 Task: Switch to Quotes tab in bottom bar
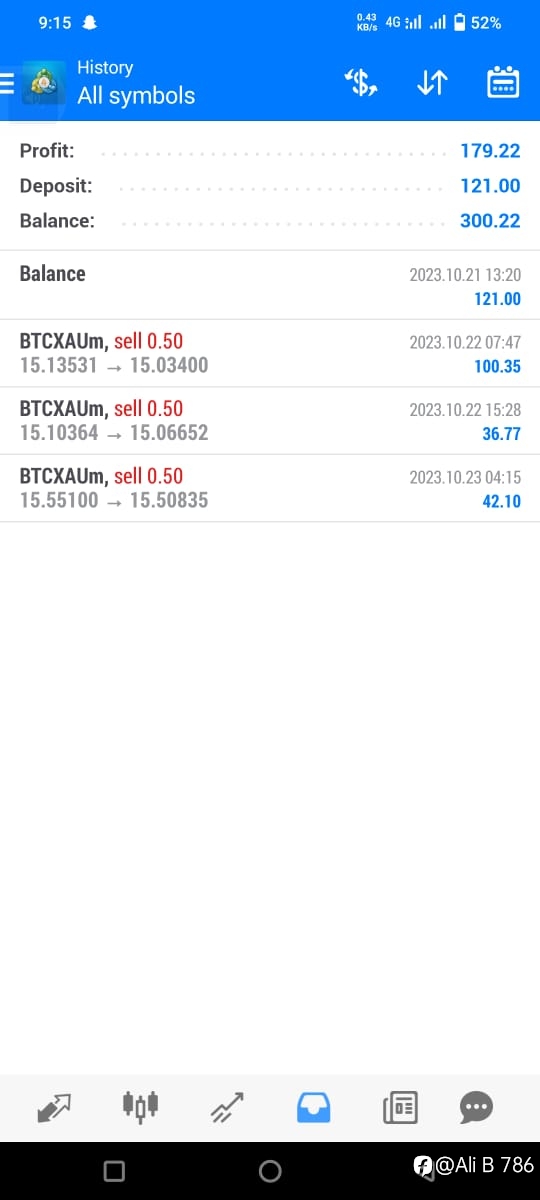click(x=54, y=1107)
